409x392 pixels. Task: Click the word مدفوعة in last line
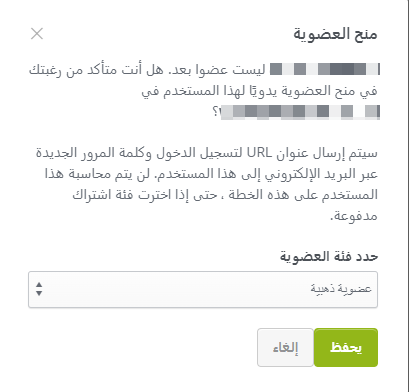pos(354,216)
